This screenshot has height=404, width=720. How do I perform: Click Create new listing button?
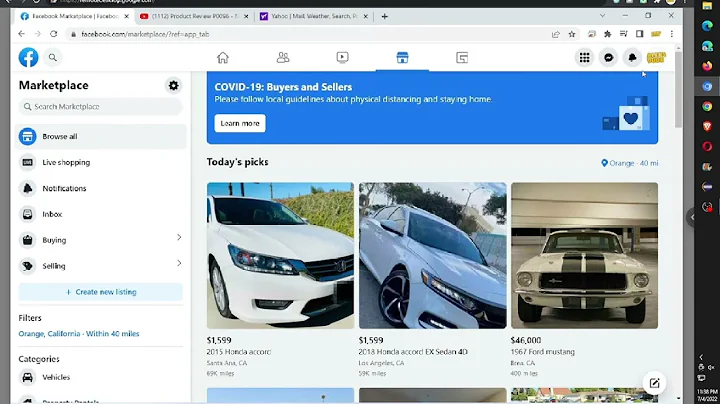pyautogui.click(x=101, y=292)
